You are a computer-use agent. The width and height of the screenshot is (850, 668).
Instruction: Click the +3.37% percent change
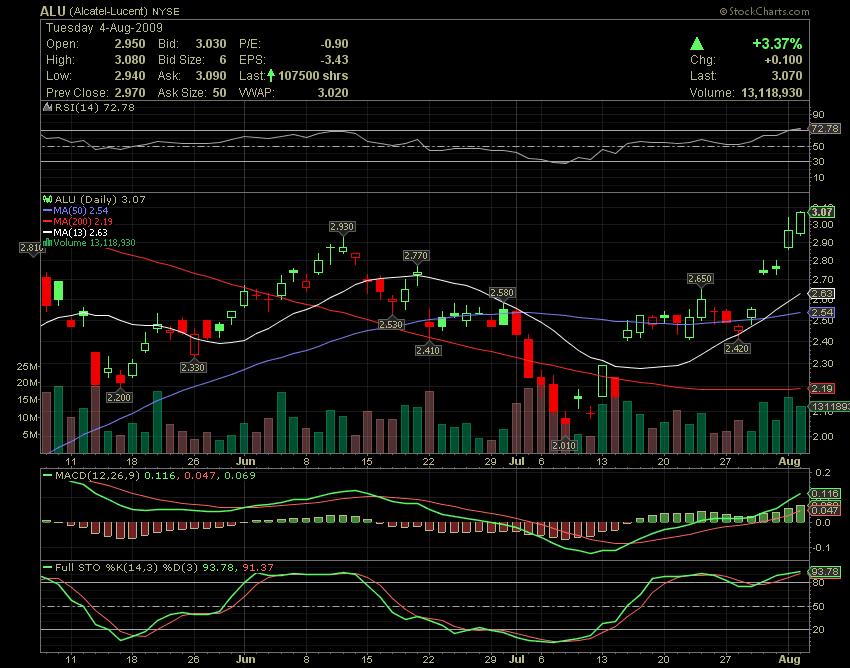777,43
